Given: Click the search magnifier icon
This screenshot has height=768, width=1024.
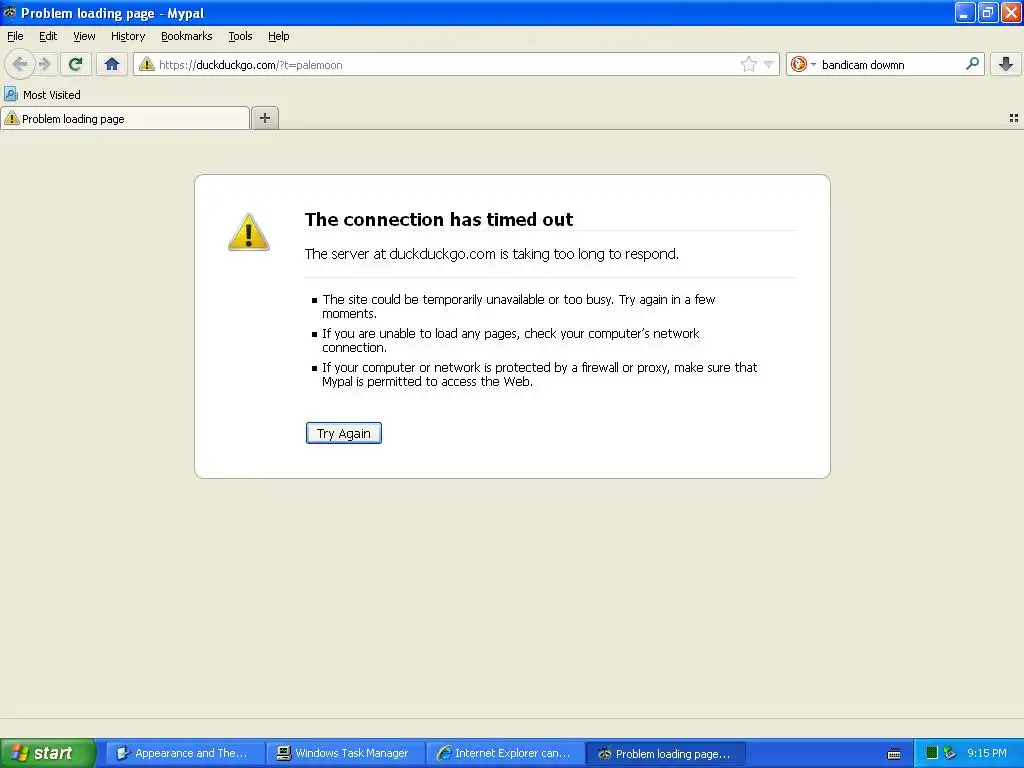Looking at the screenshot, I should [972, 63].
